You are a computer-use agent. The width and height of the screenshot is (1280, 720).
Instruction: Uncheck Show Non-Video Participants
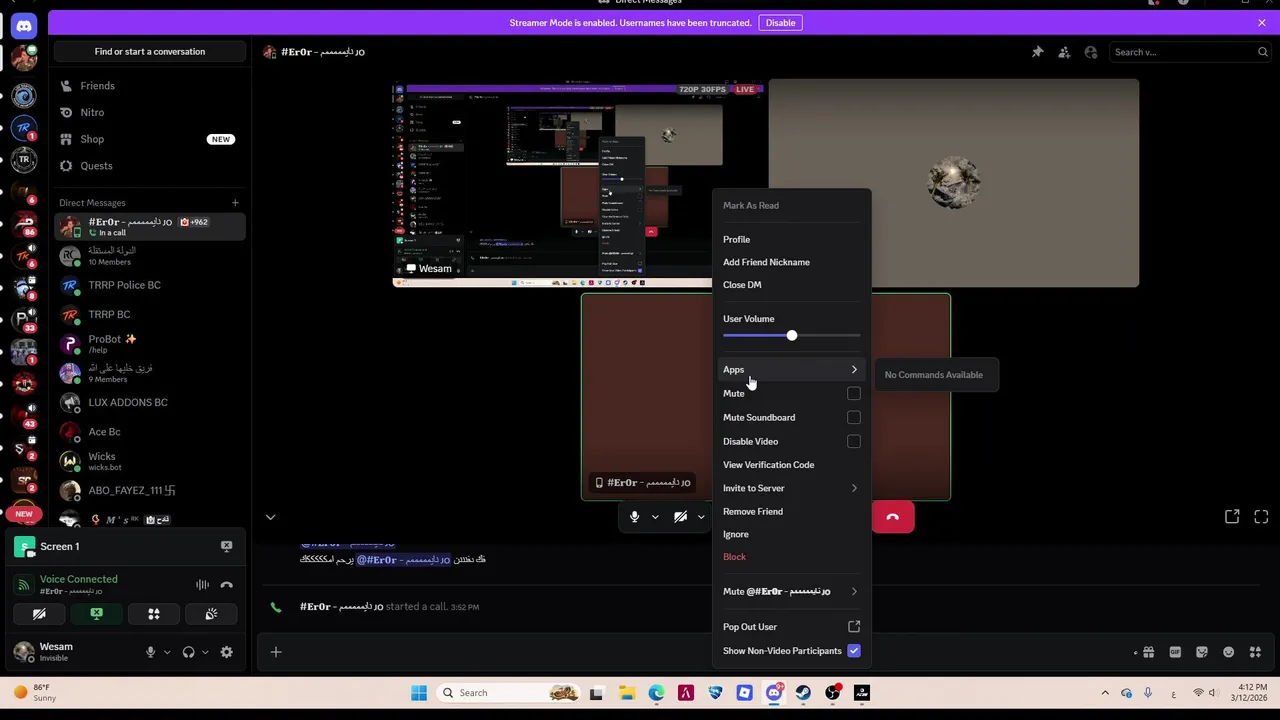tap(854, 651)
